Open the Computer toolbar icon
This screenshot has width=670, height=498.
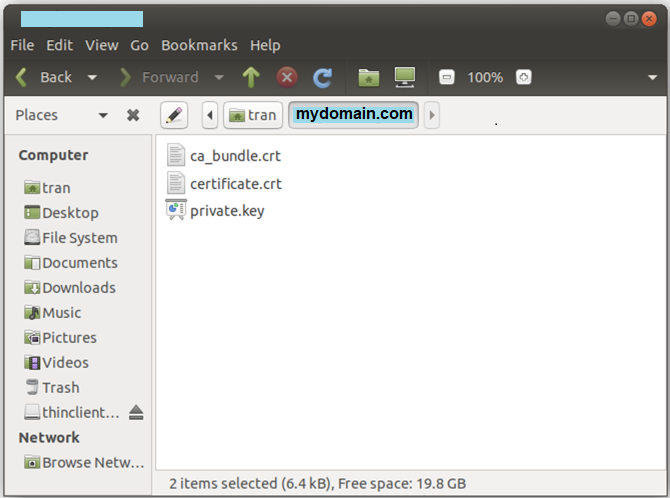pyautogui.click(x=404, y=78)
